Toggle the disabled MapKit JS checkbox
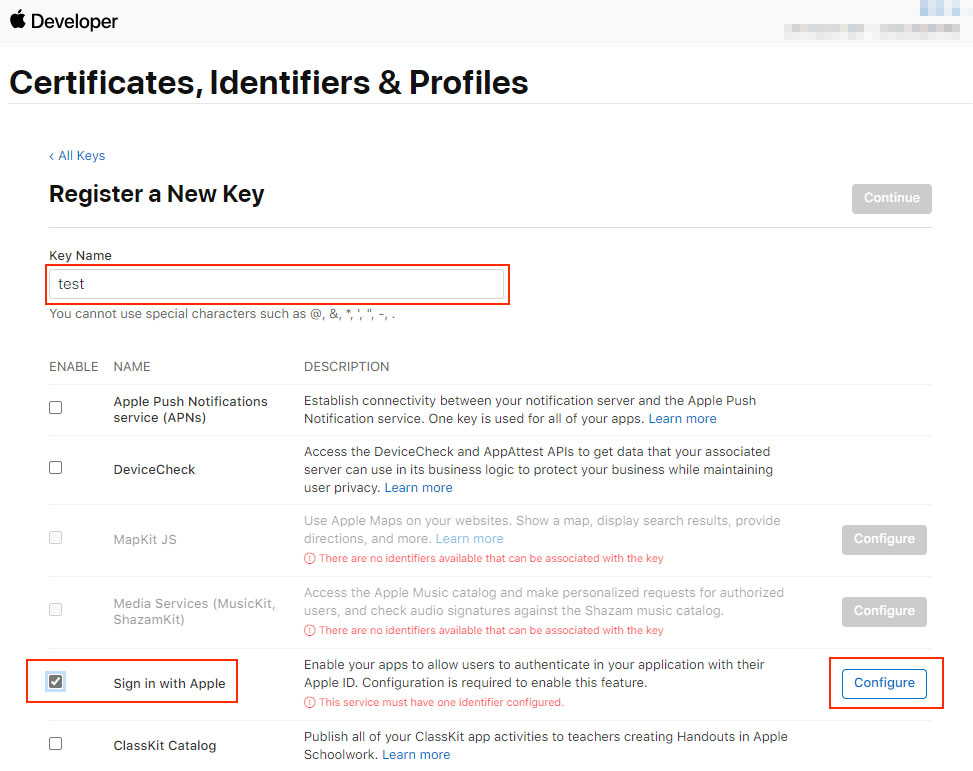This screenshot has height=771, width=973. [56, 538]
